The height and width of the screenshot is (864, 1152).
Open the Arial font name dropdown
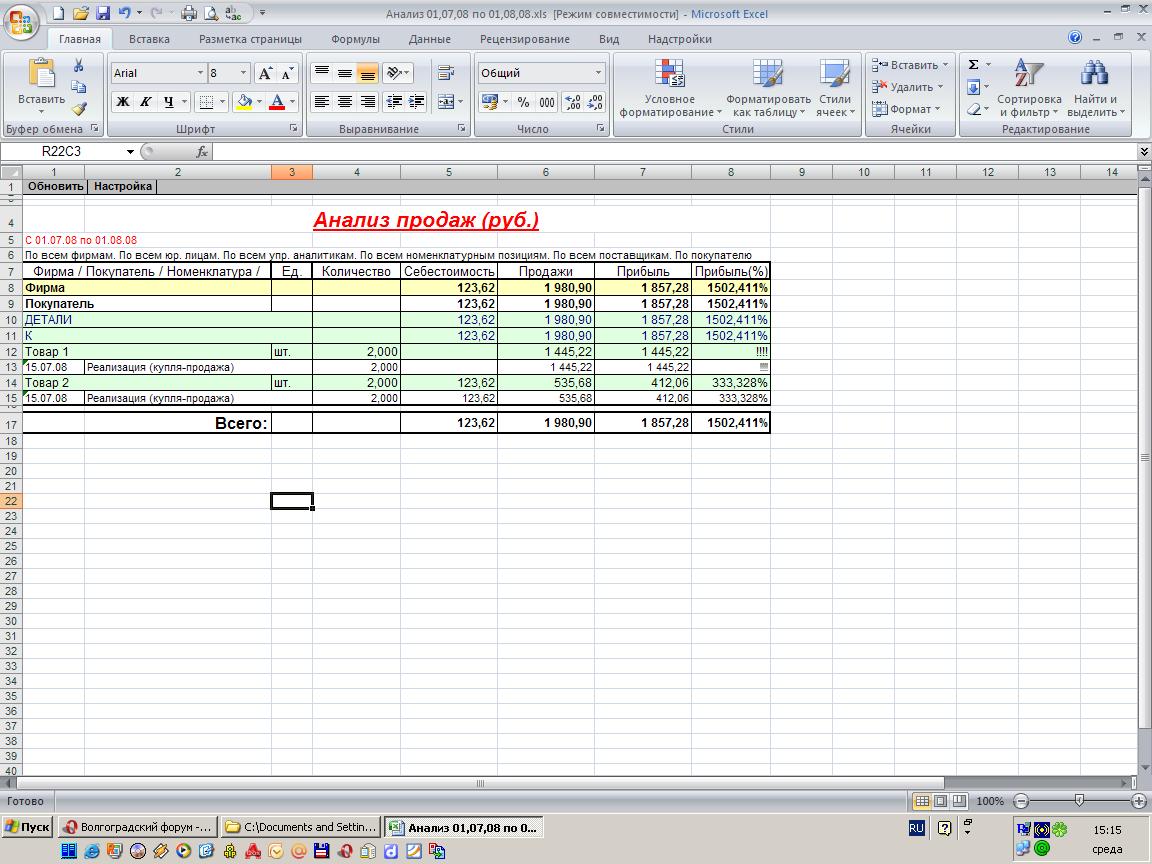[198, 73]
